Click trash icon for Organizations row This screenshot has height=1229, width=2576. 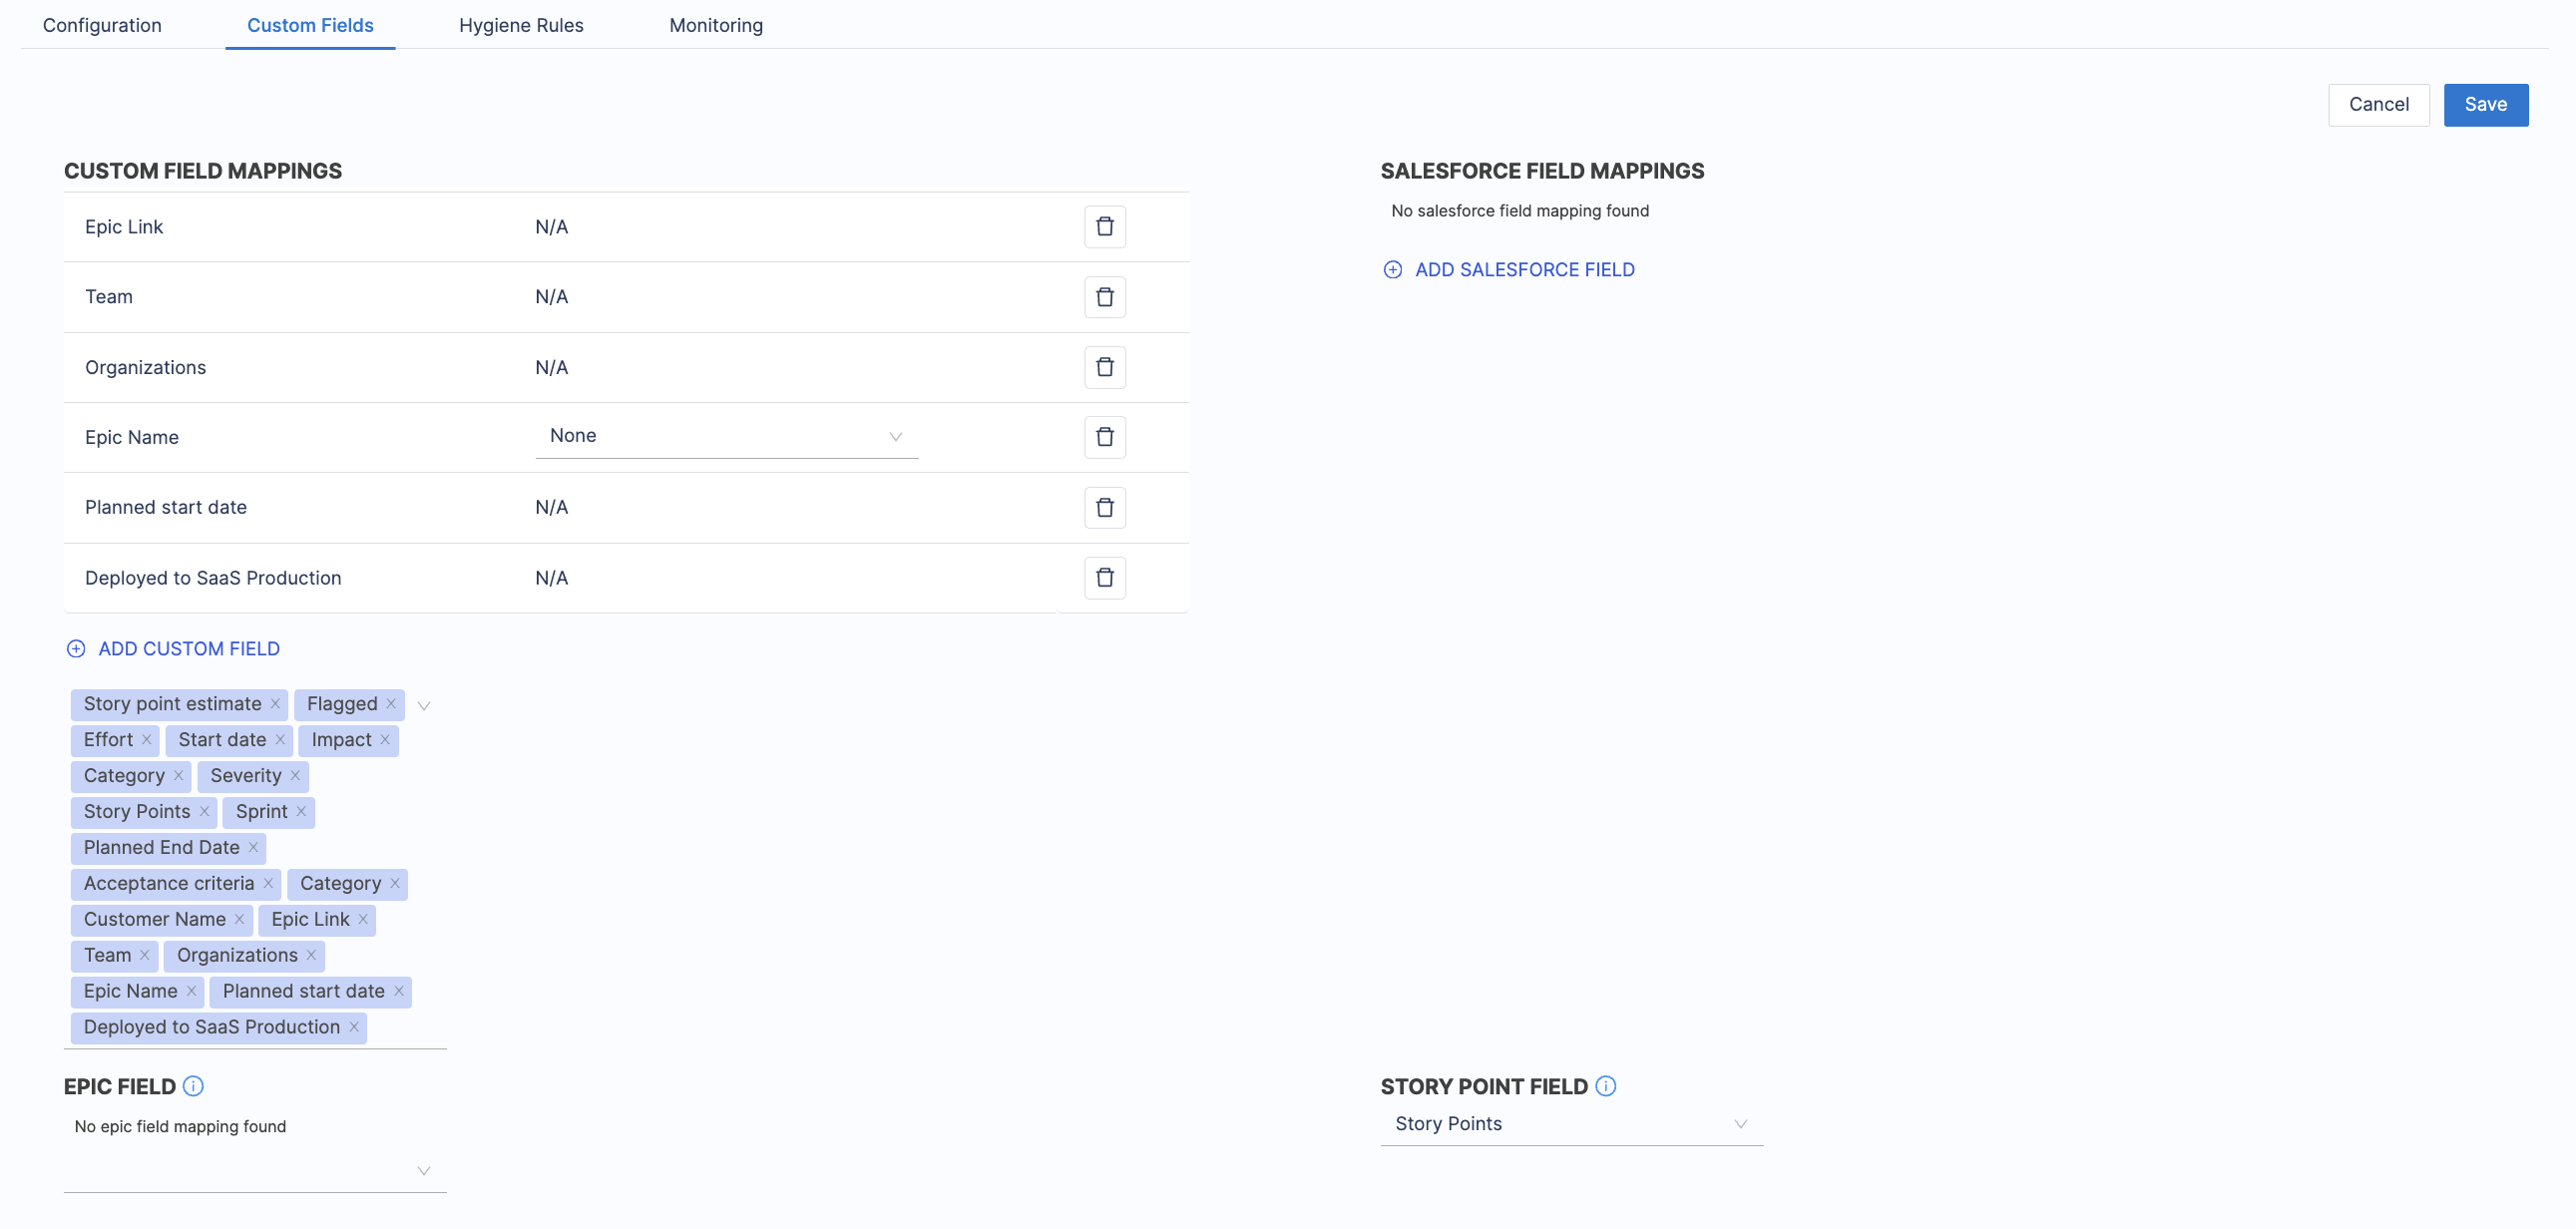pyautogui.click(x=1104, y=367)
